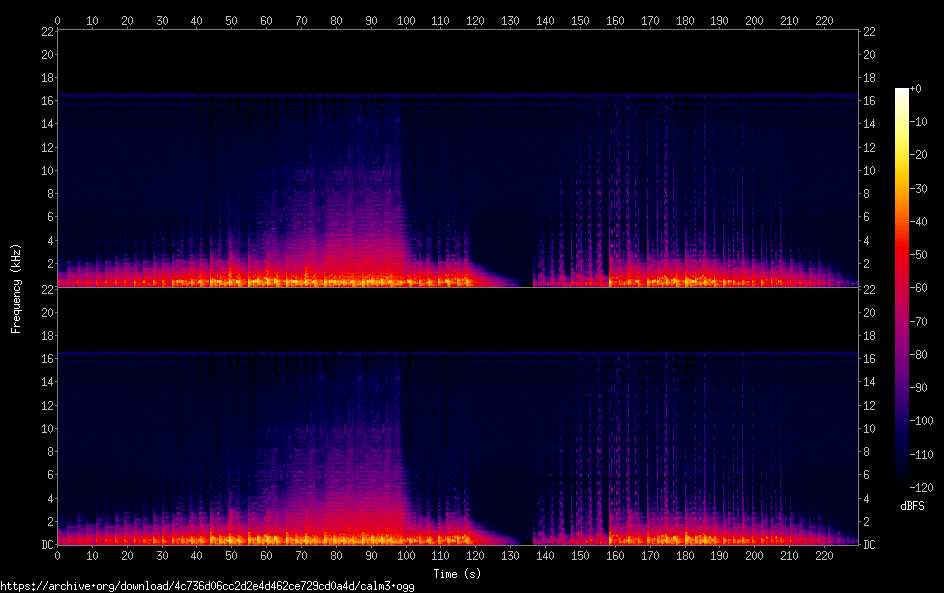Click the 6 kHz label on upper channel's right axis
944x593 pixels.
pos(868,217)
